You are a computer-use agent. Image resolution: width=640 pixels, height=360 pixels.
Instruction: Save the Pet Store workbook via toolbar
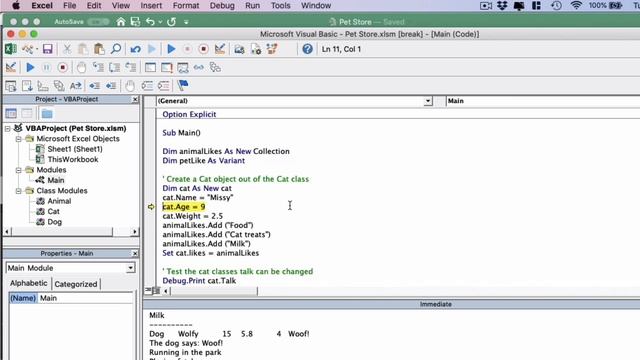(x=48, y=49)
